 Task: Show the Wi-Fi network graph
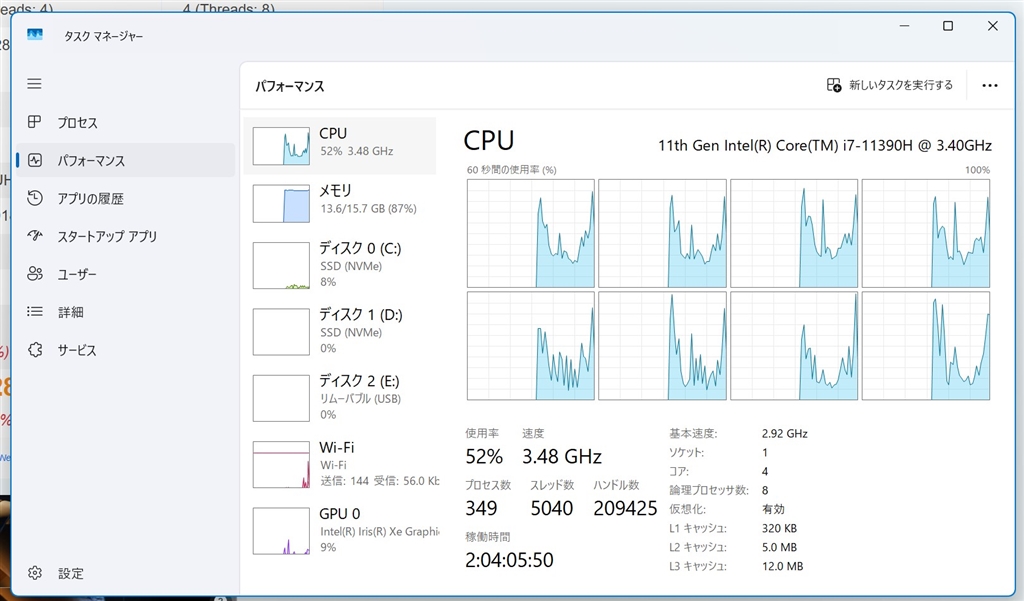[x=340, y=464]
